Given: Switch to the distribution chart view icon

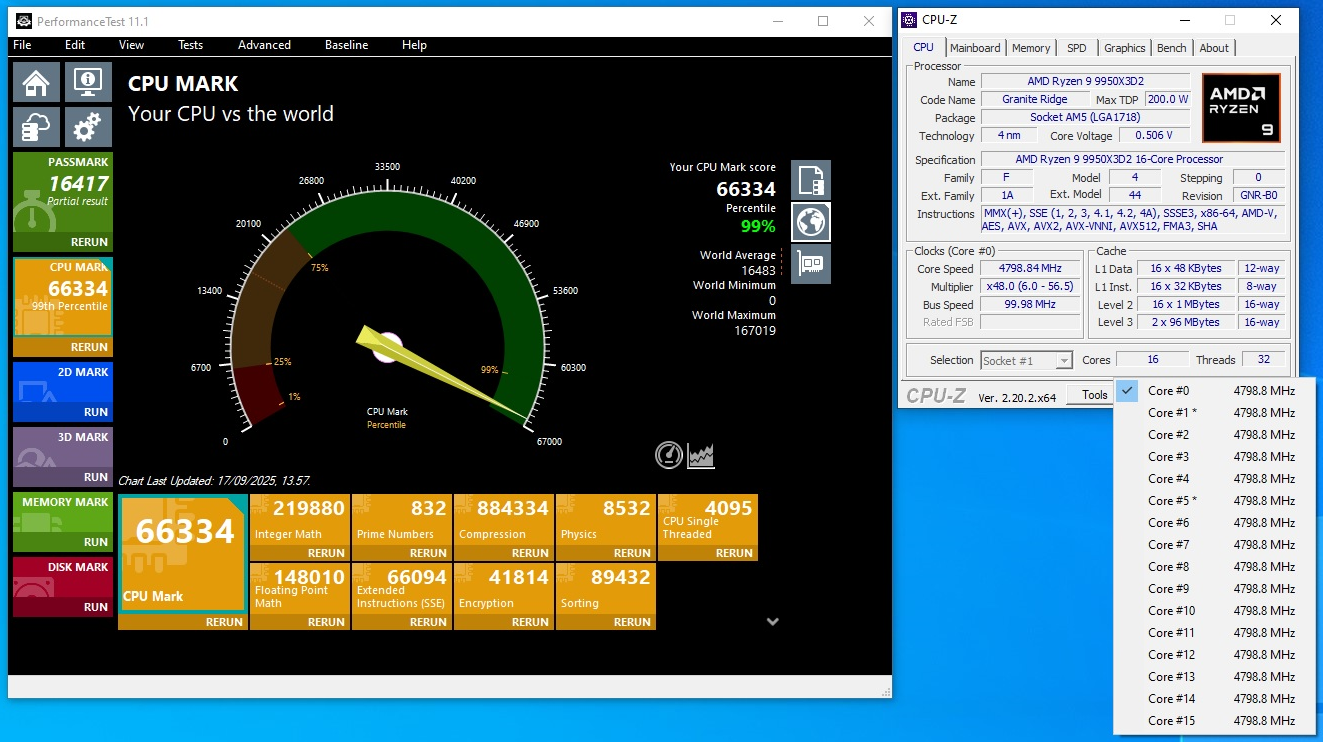Looking at the screenshot, I should coord(701,455).
